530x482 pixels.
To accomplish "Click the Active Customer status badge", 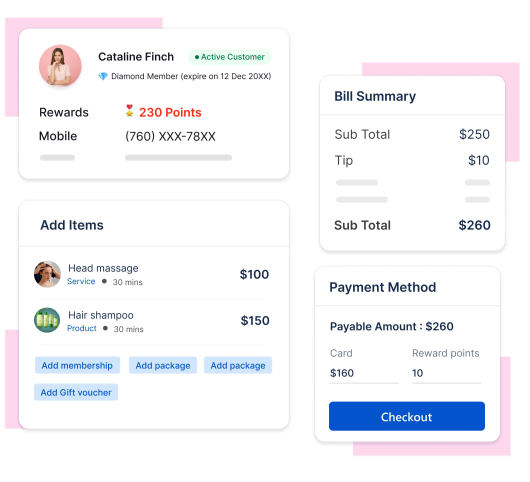I will pos(230,57).
